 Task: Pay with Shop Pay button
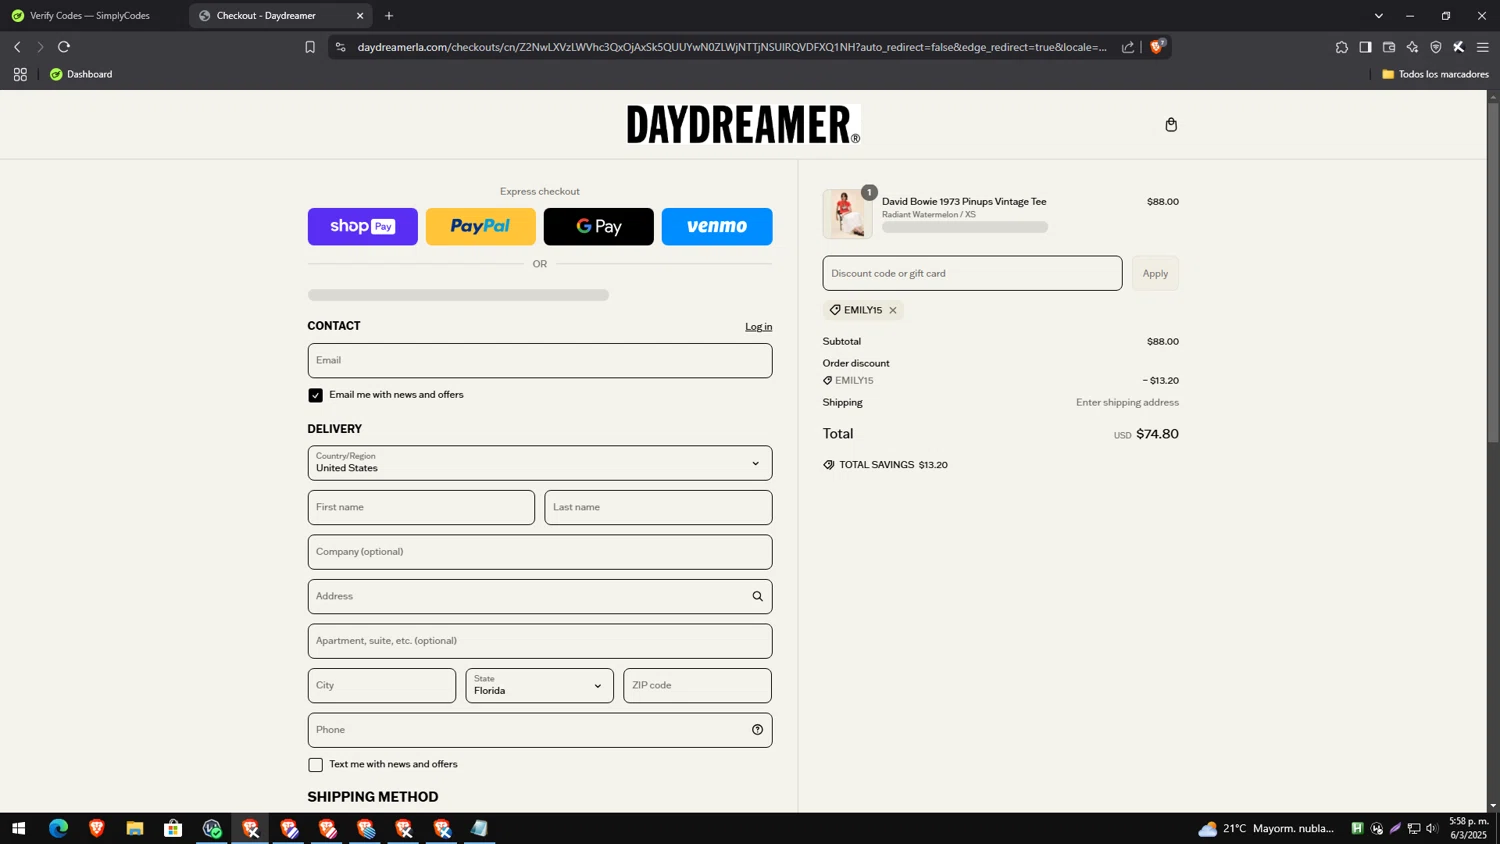tap(363, 227)
